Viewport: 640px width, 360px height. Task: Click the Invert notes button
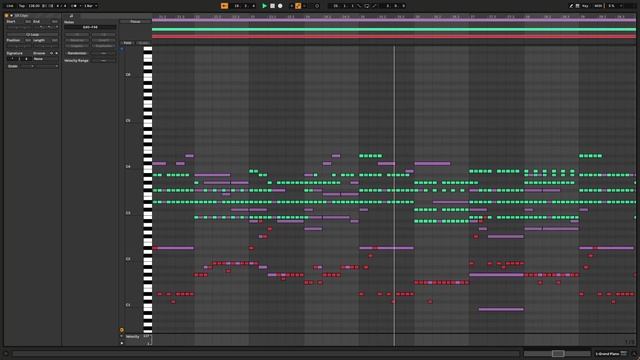[x=104, y=40]
